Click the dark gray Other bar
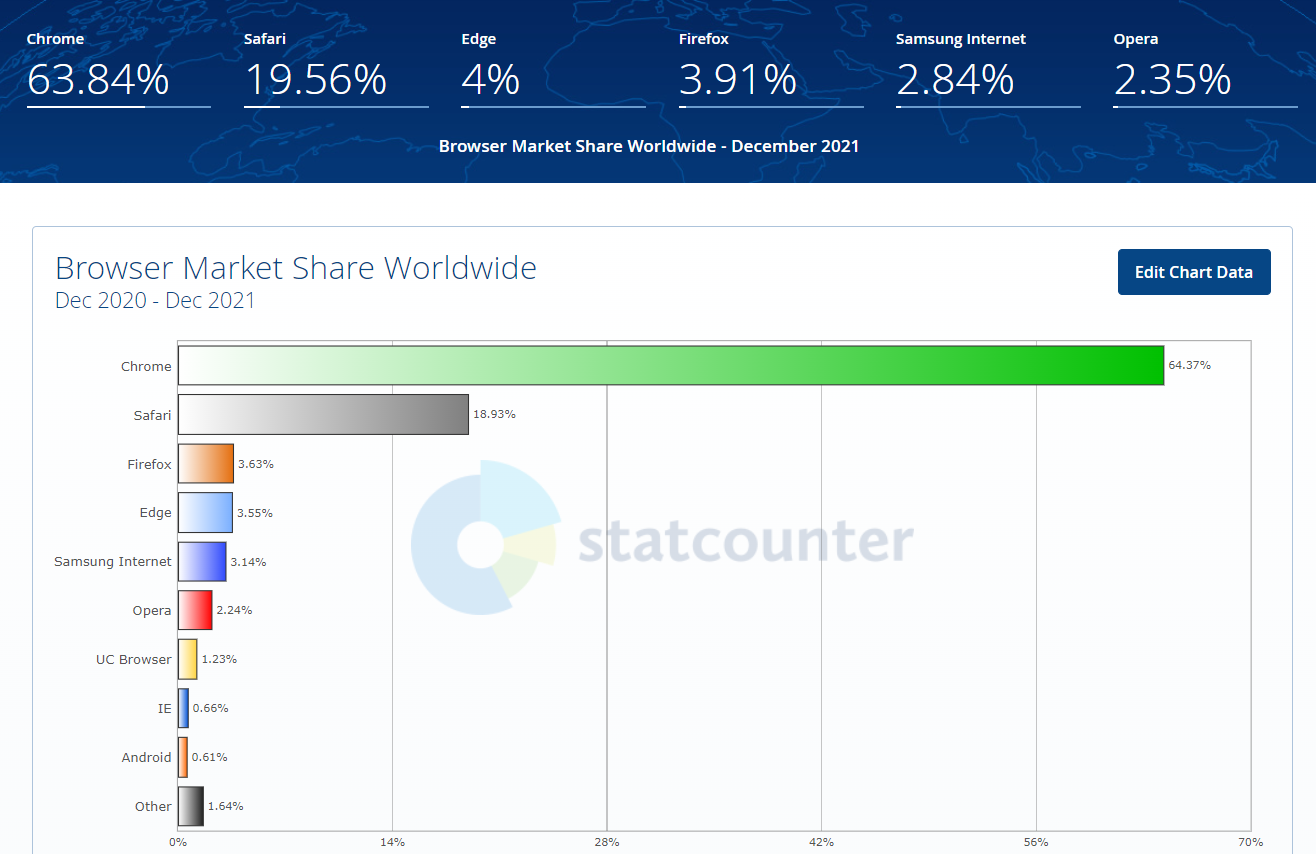The image size is (1316, 854). pyautogui.click(x=191, y=806)
